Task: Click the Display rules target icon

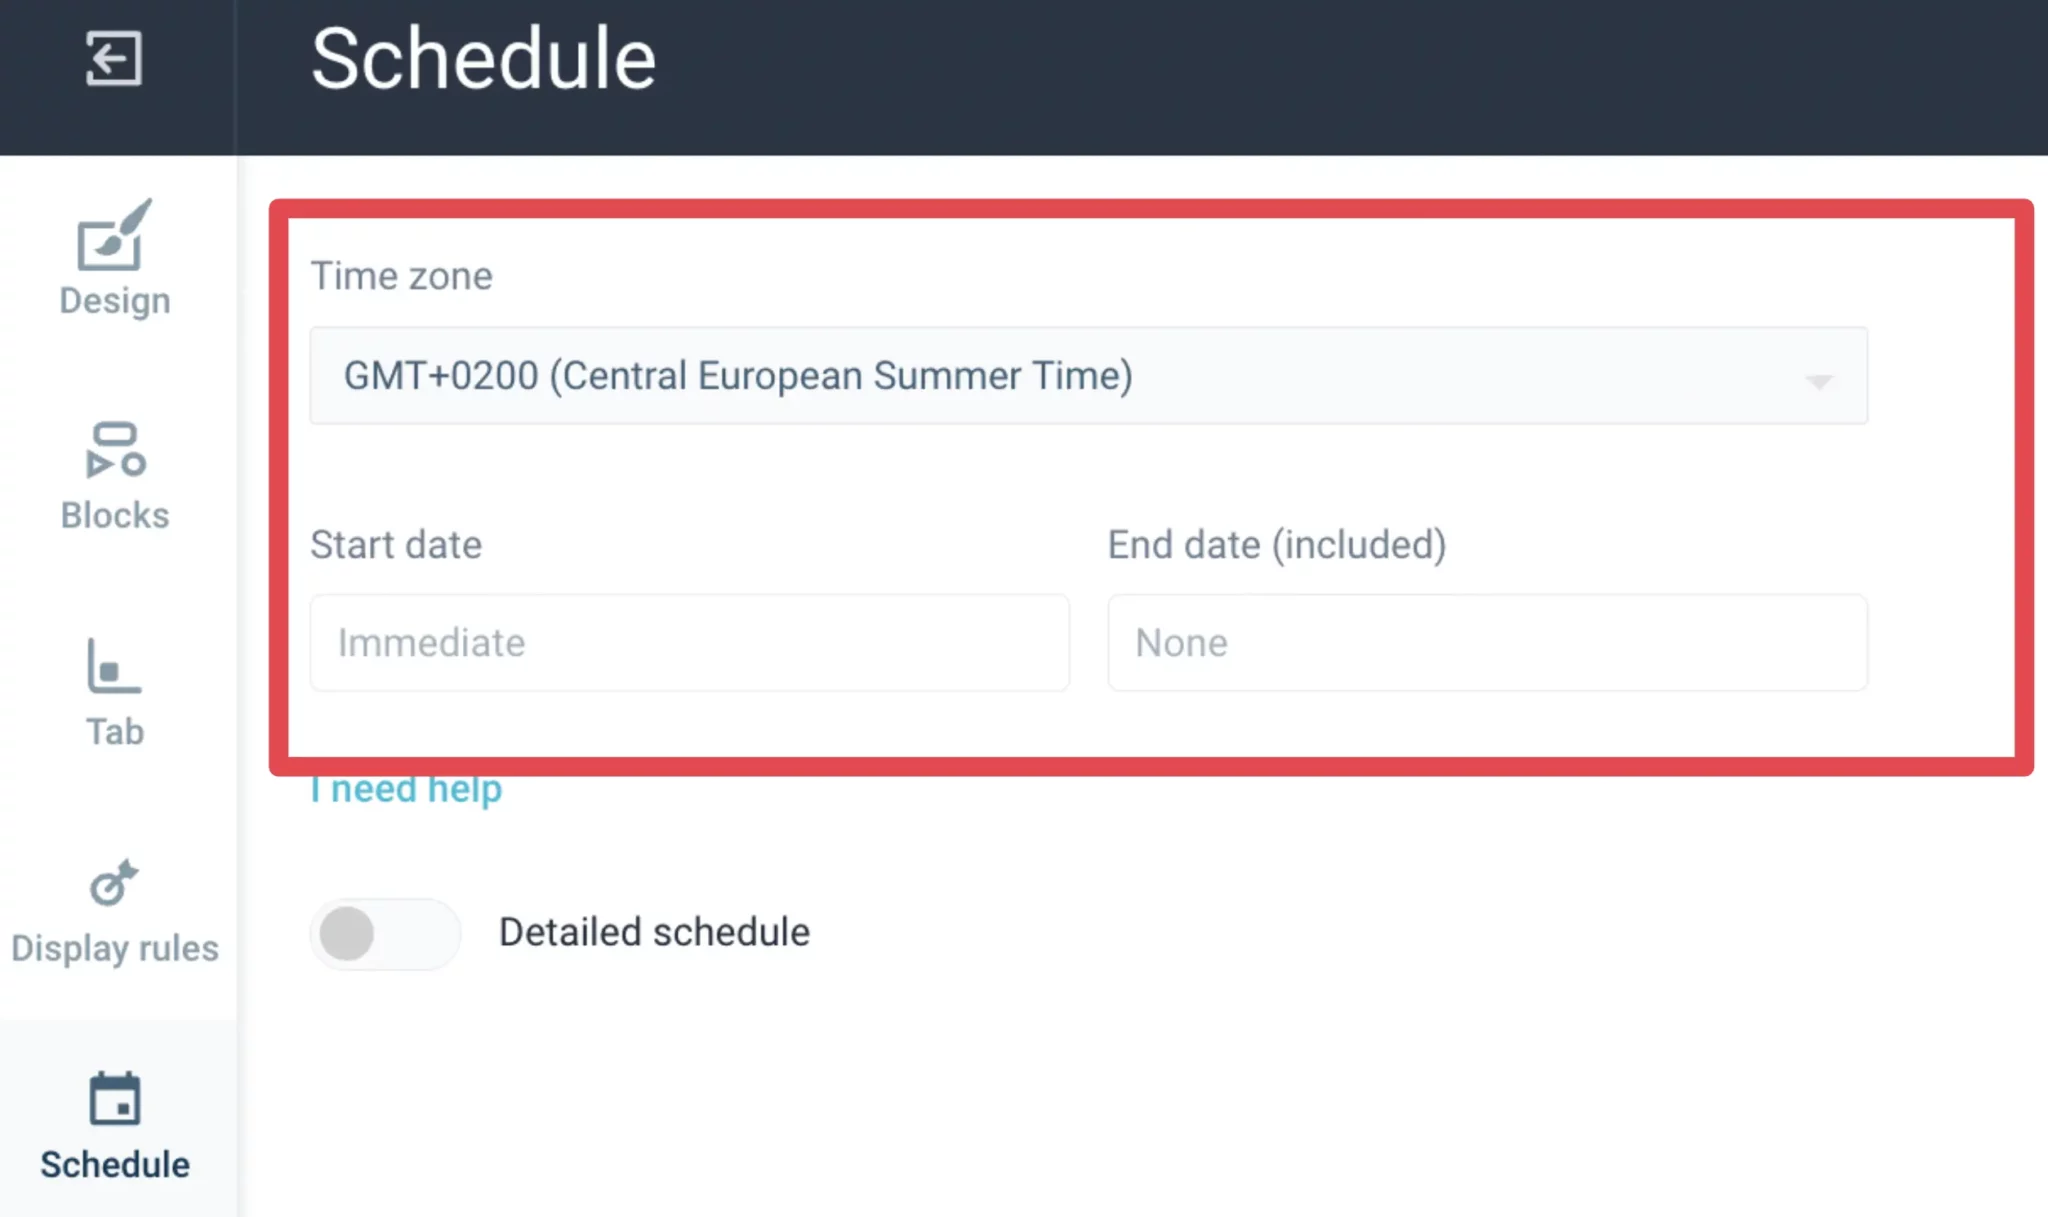Action: coord(114,882)
